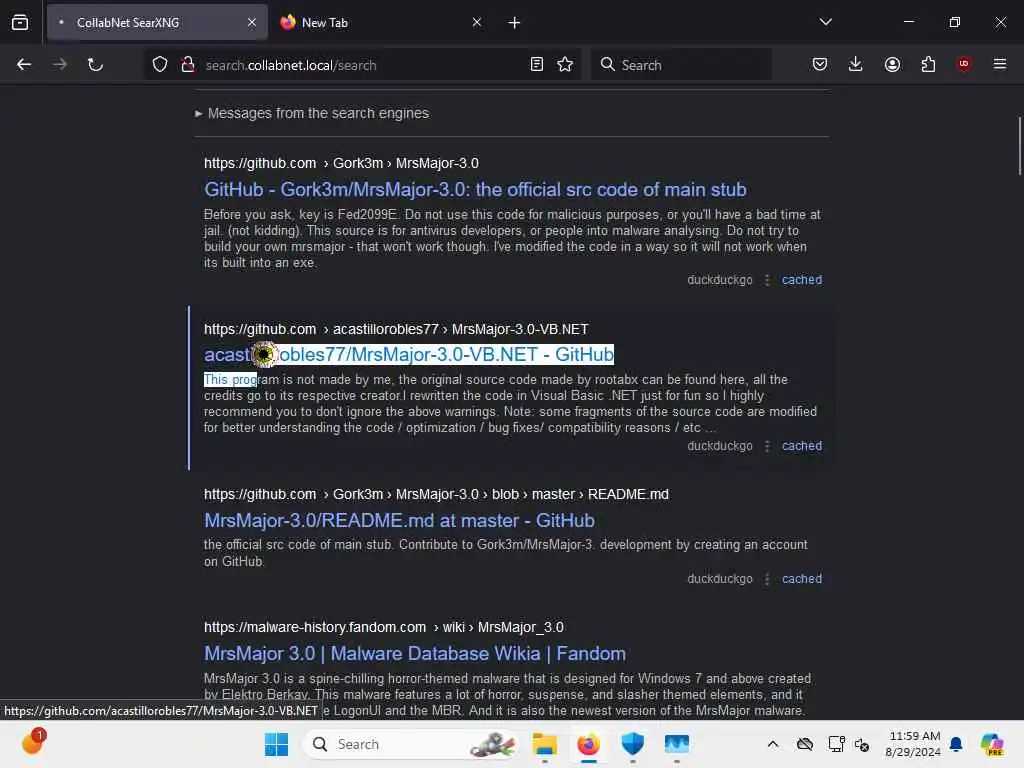Open acastillorobles77/MrsMajor-3.0-VB.NET - GitHub result
This screenshot has height=768, width=1024.
pos(409,354)
